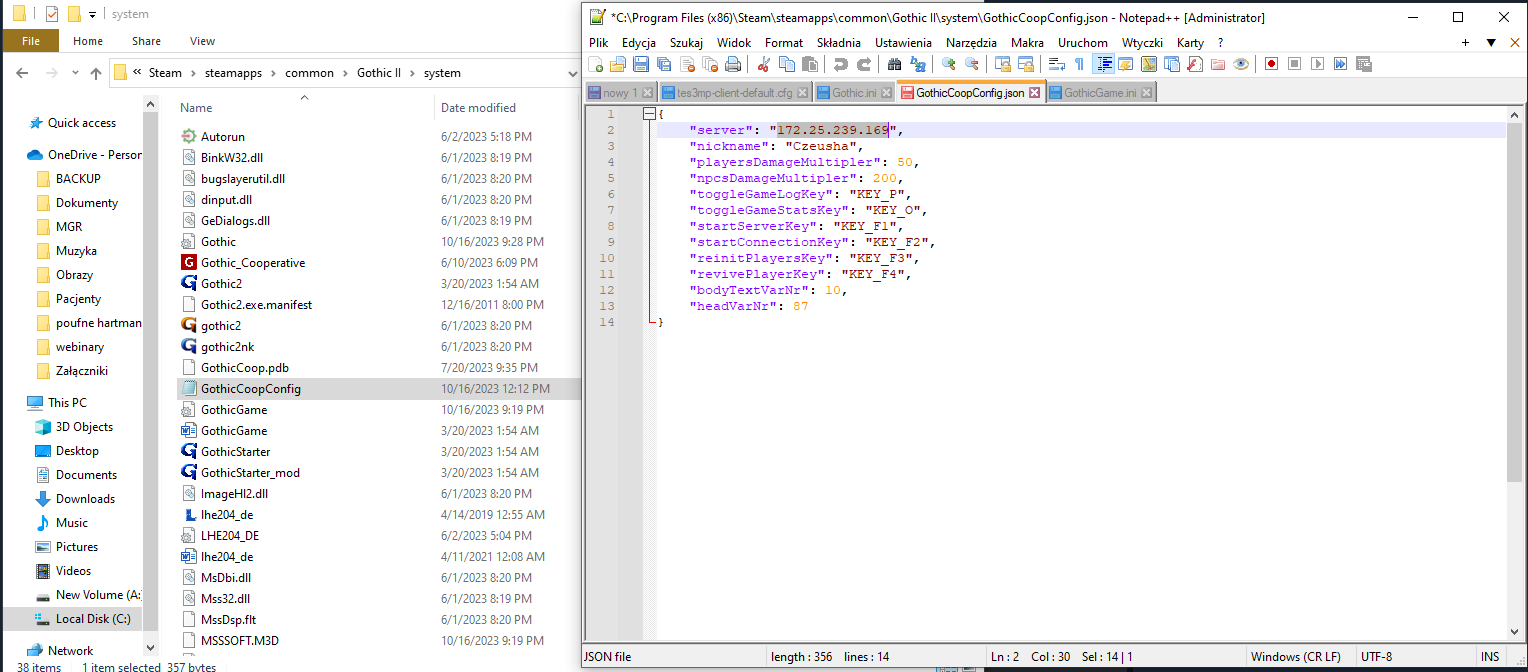Click the UTF-8 encoding status field
1528x672 pixels.
pyautogui.click(x=1377, y=657)
